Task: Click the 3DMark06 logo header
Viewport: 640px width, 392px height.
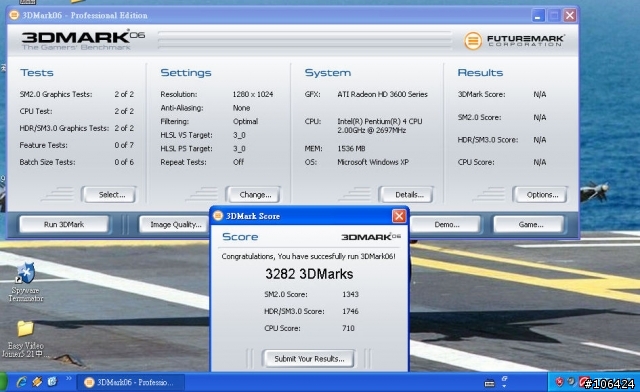Action: 83,40
